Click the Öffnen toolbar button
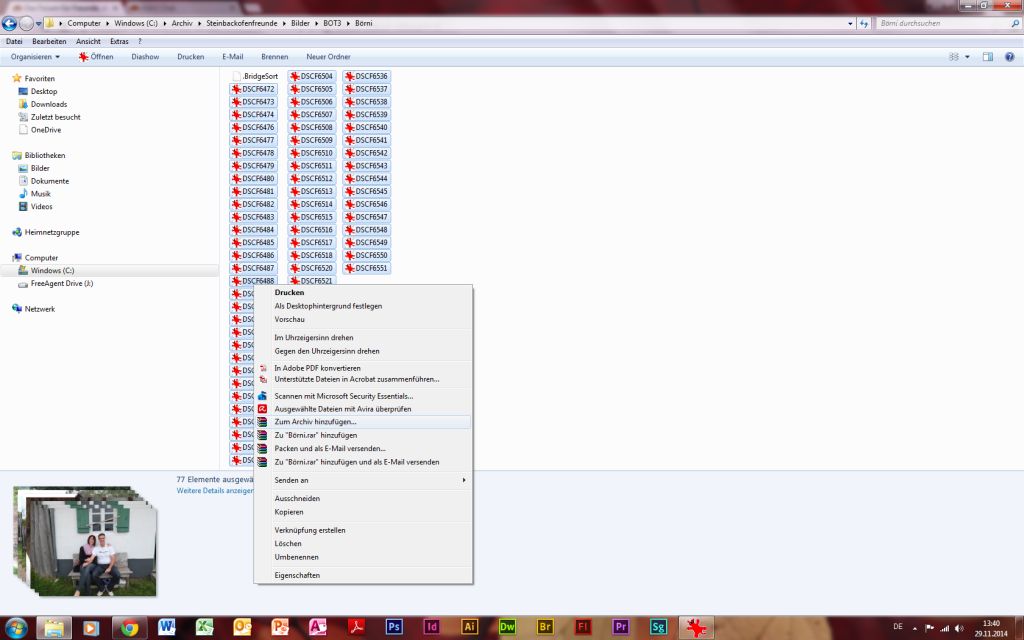The width and height of the screenshot is (1024, 640). coord(96,57)
